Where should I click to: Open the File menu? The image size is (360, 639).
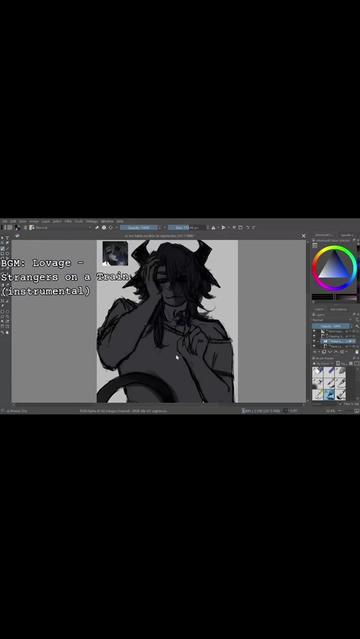point(4,221)
